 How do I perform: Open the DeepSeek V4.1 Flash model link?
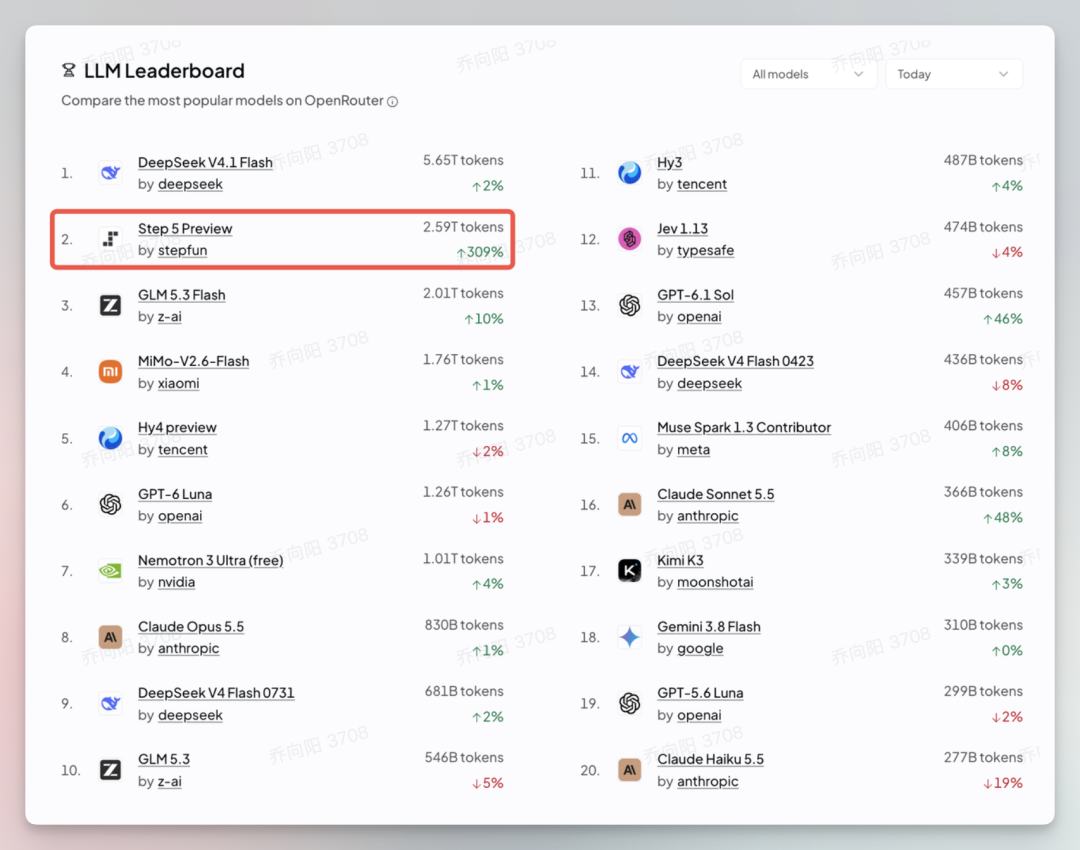205,163
